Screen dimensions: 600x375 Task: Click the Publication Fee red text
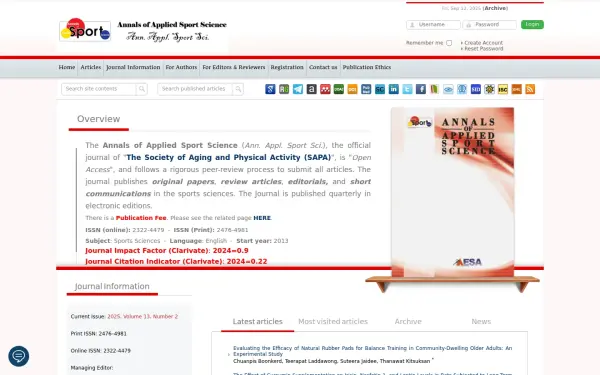click(x=141, y=218)
